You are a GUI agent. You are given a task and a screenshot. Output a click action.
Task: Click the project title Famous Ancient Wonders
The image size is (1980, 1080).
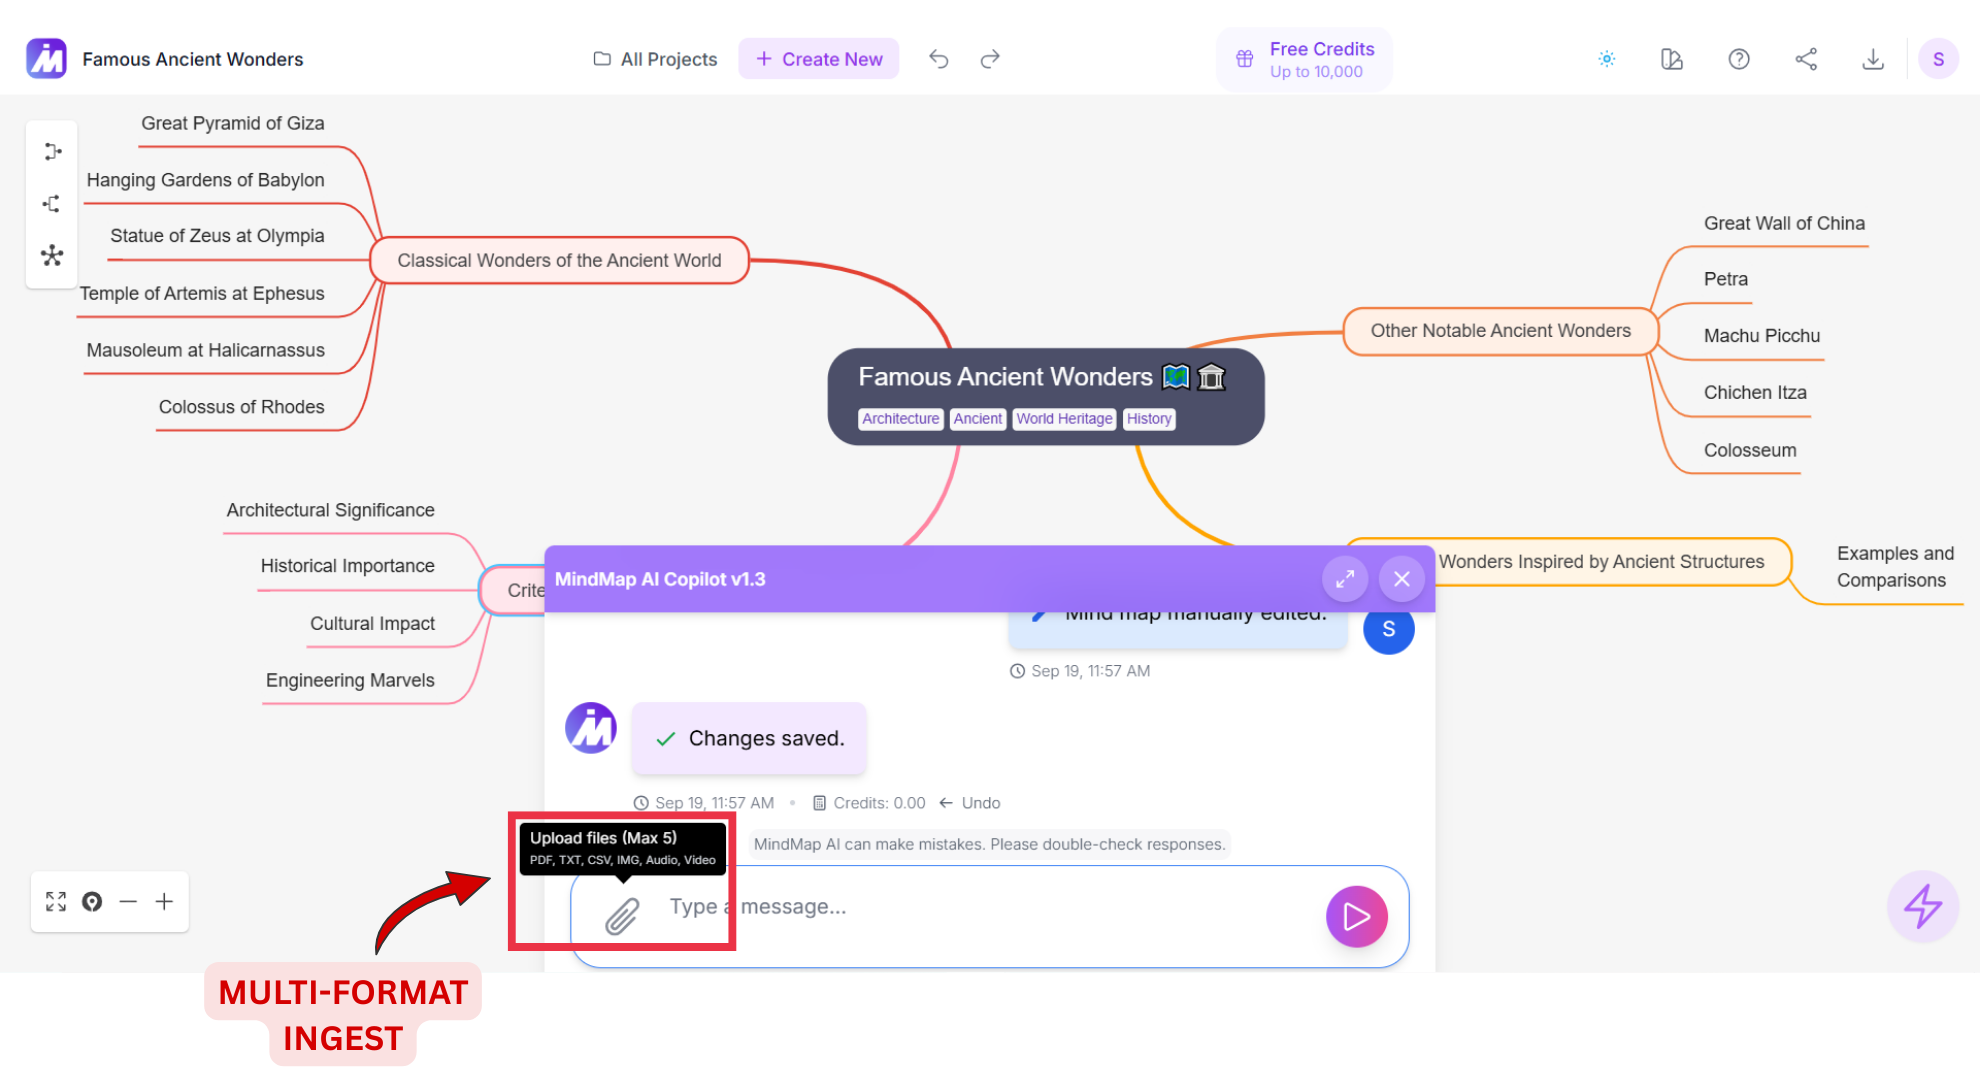[192, 59]
